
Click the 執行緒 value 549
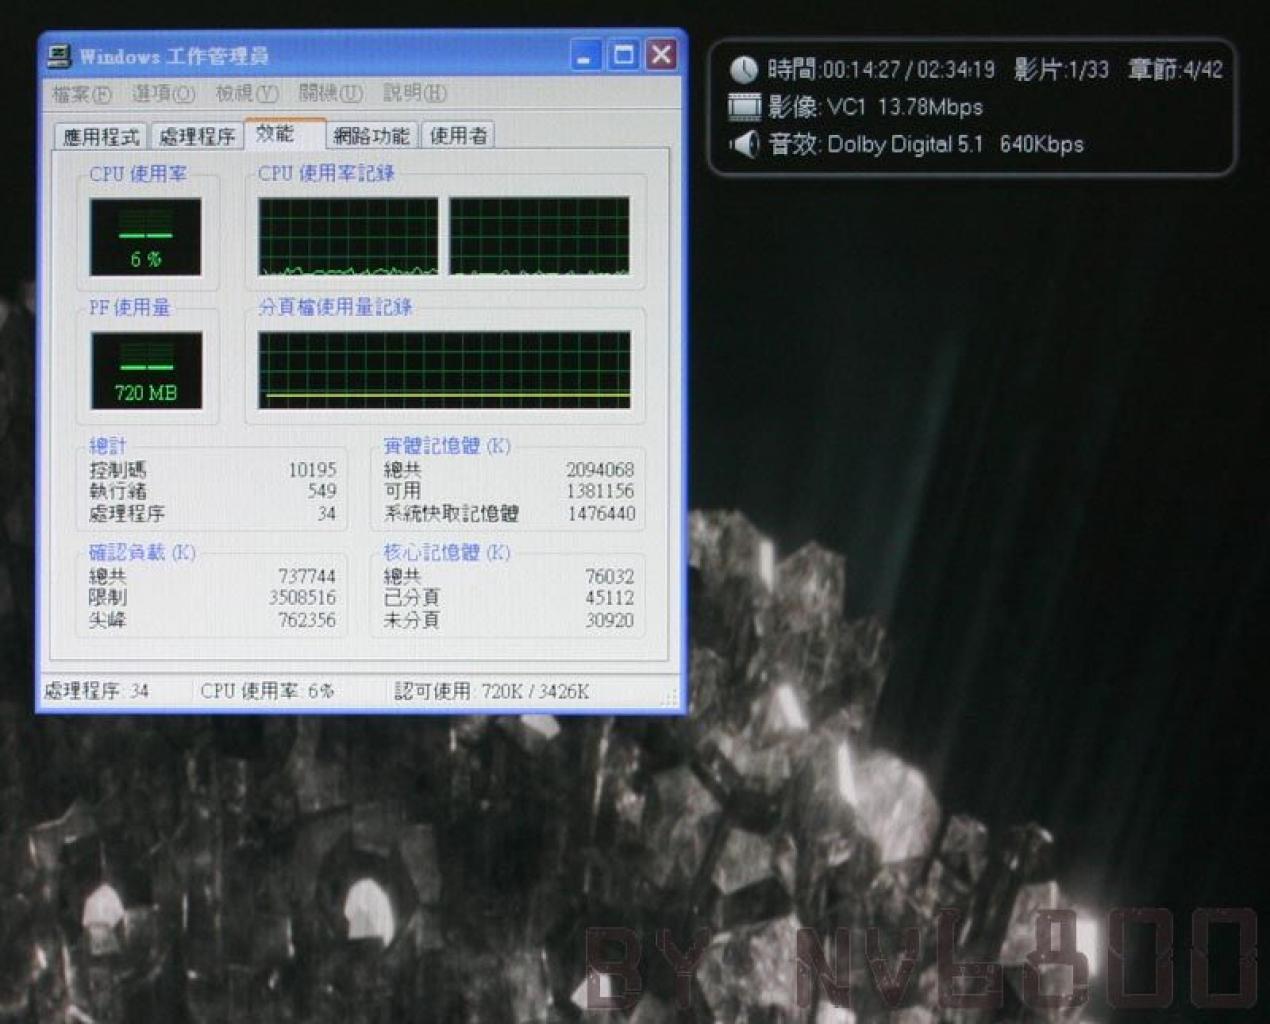click(321, 491)
